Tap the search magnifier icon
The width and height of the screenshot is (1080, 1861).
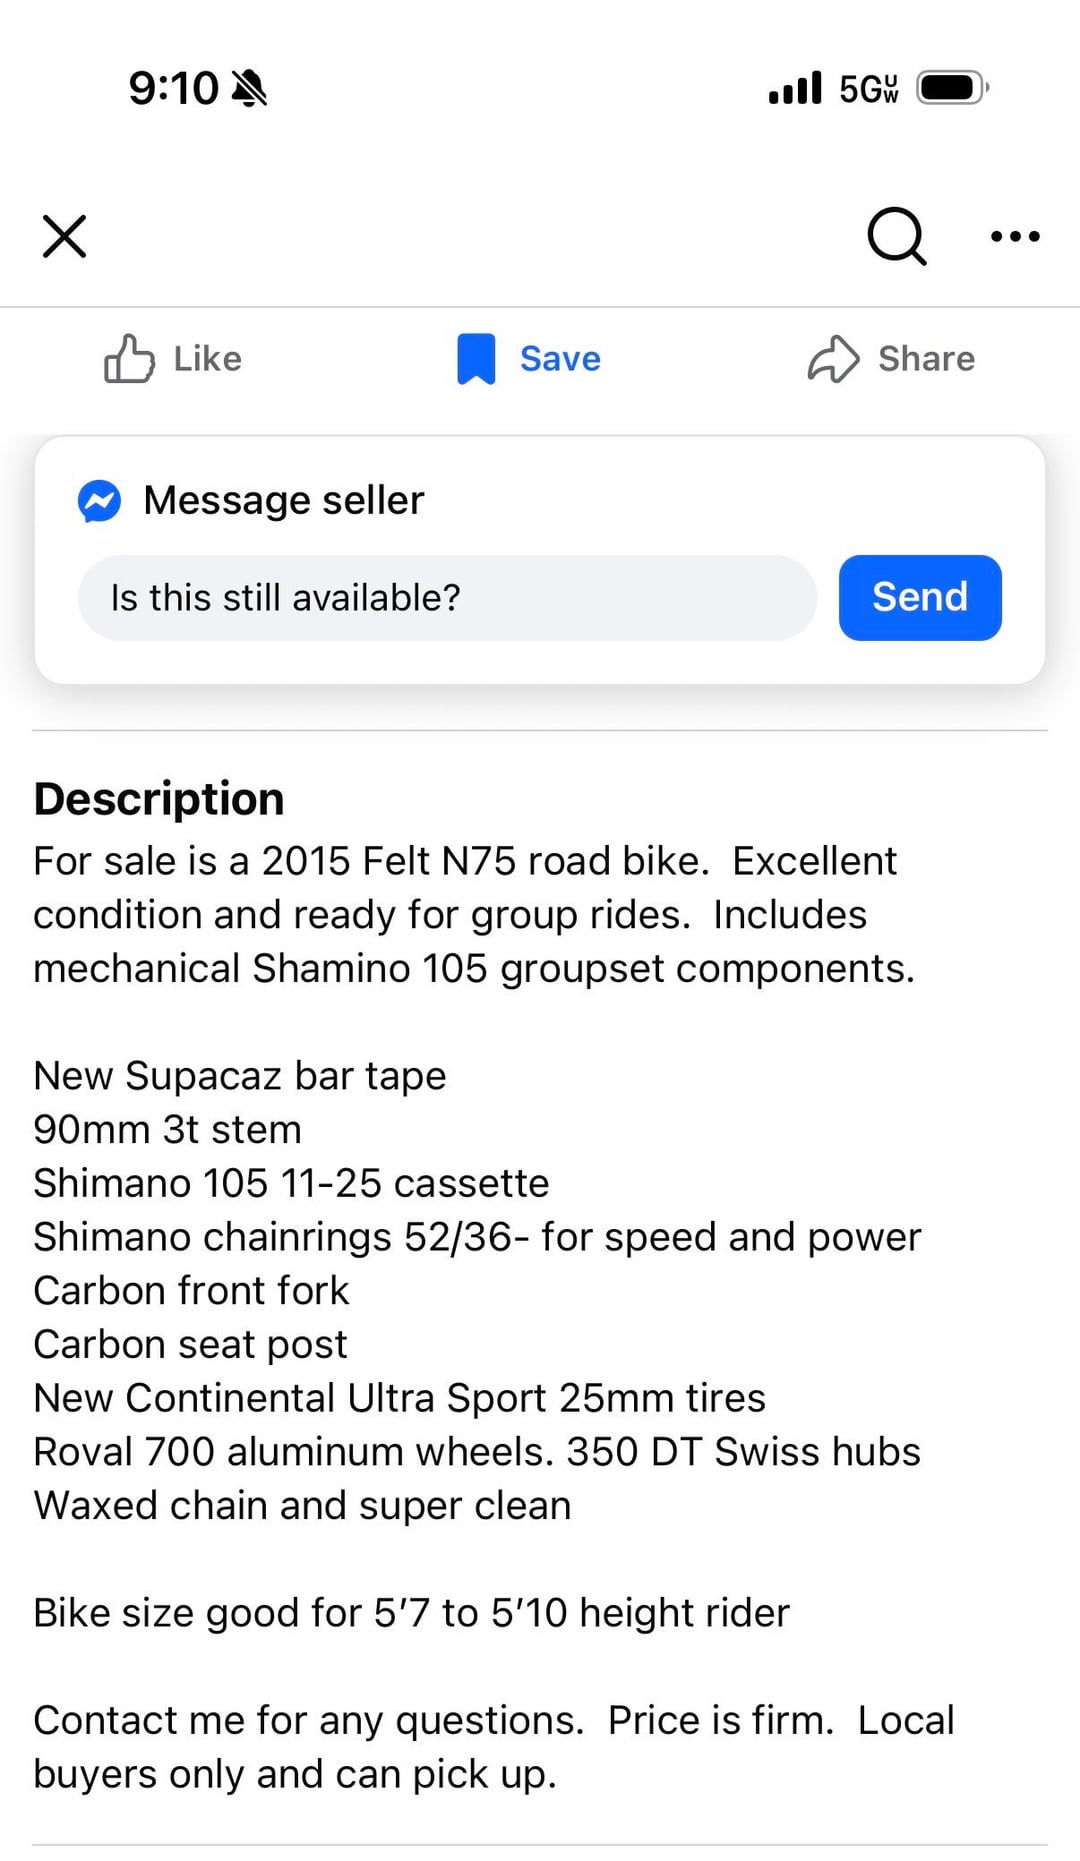click(896, 236)
